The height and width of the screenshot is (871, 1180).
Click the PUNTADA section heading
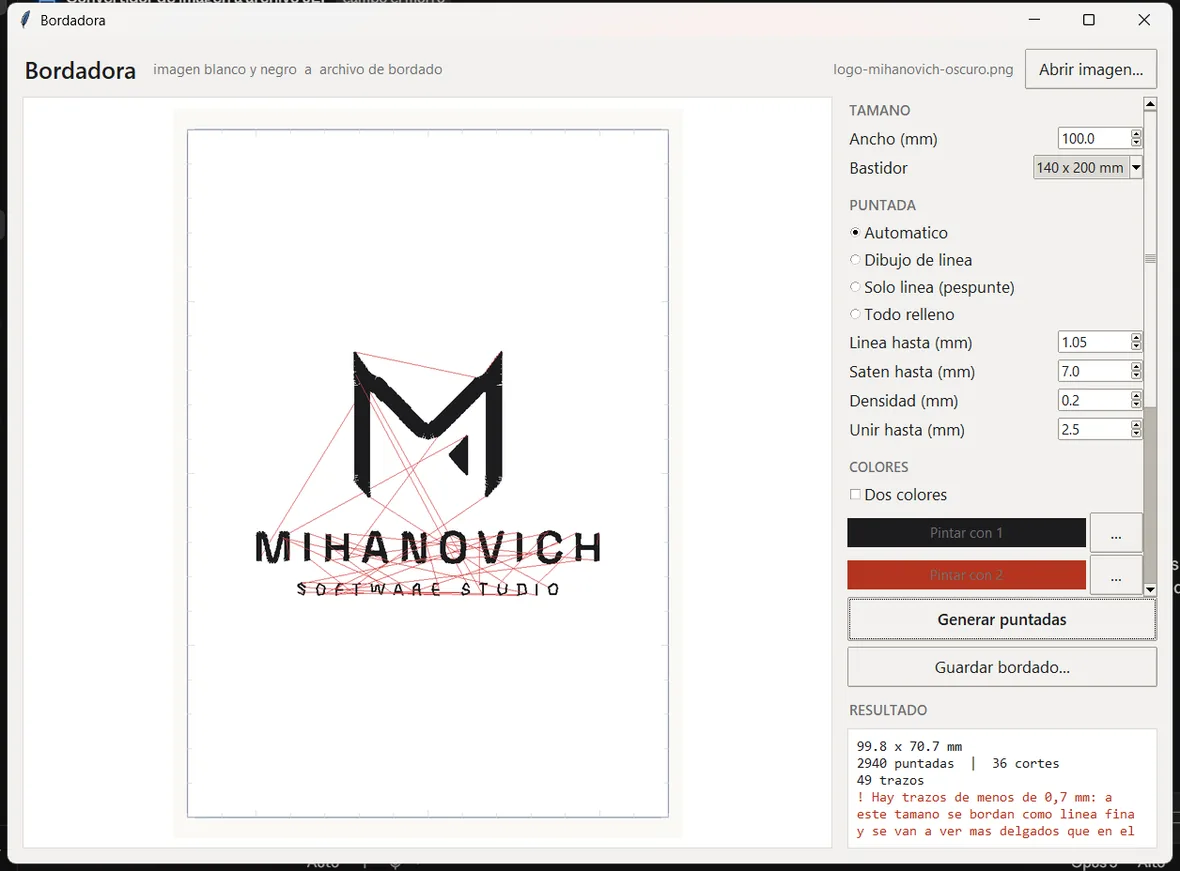(x=883, y=206)
